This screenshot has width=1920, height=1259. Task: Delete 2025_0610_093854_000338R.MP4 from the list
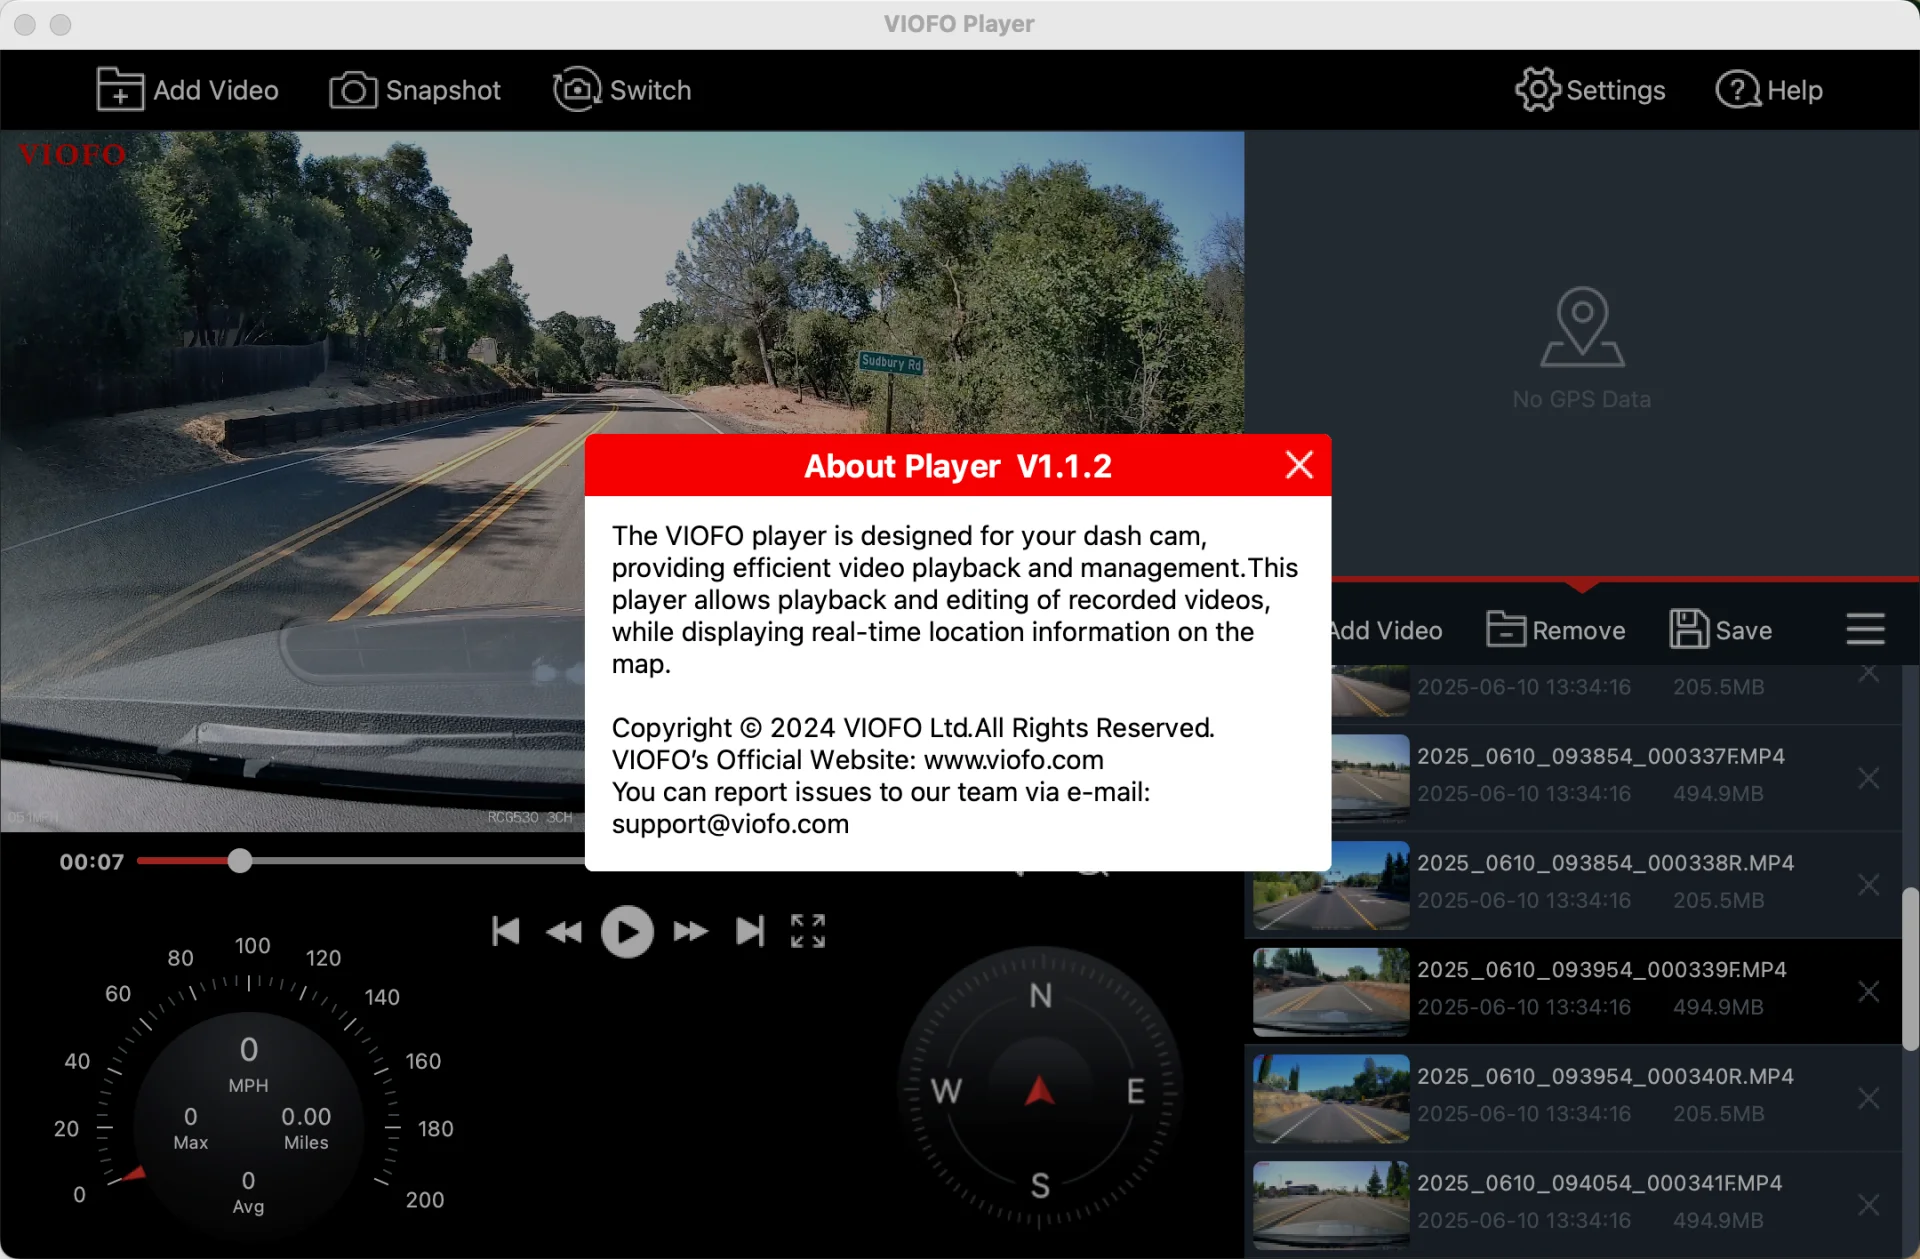coord(1868,885)
